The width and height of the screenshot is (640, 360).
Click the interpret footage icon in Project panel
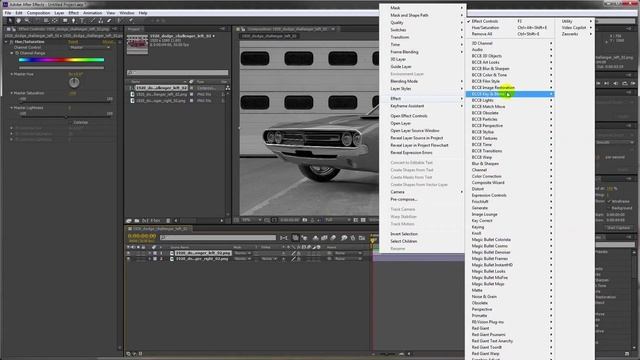(x=129, y=221)
